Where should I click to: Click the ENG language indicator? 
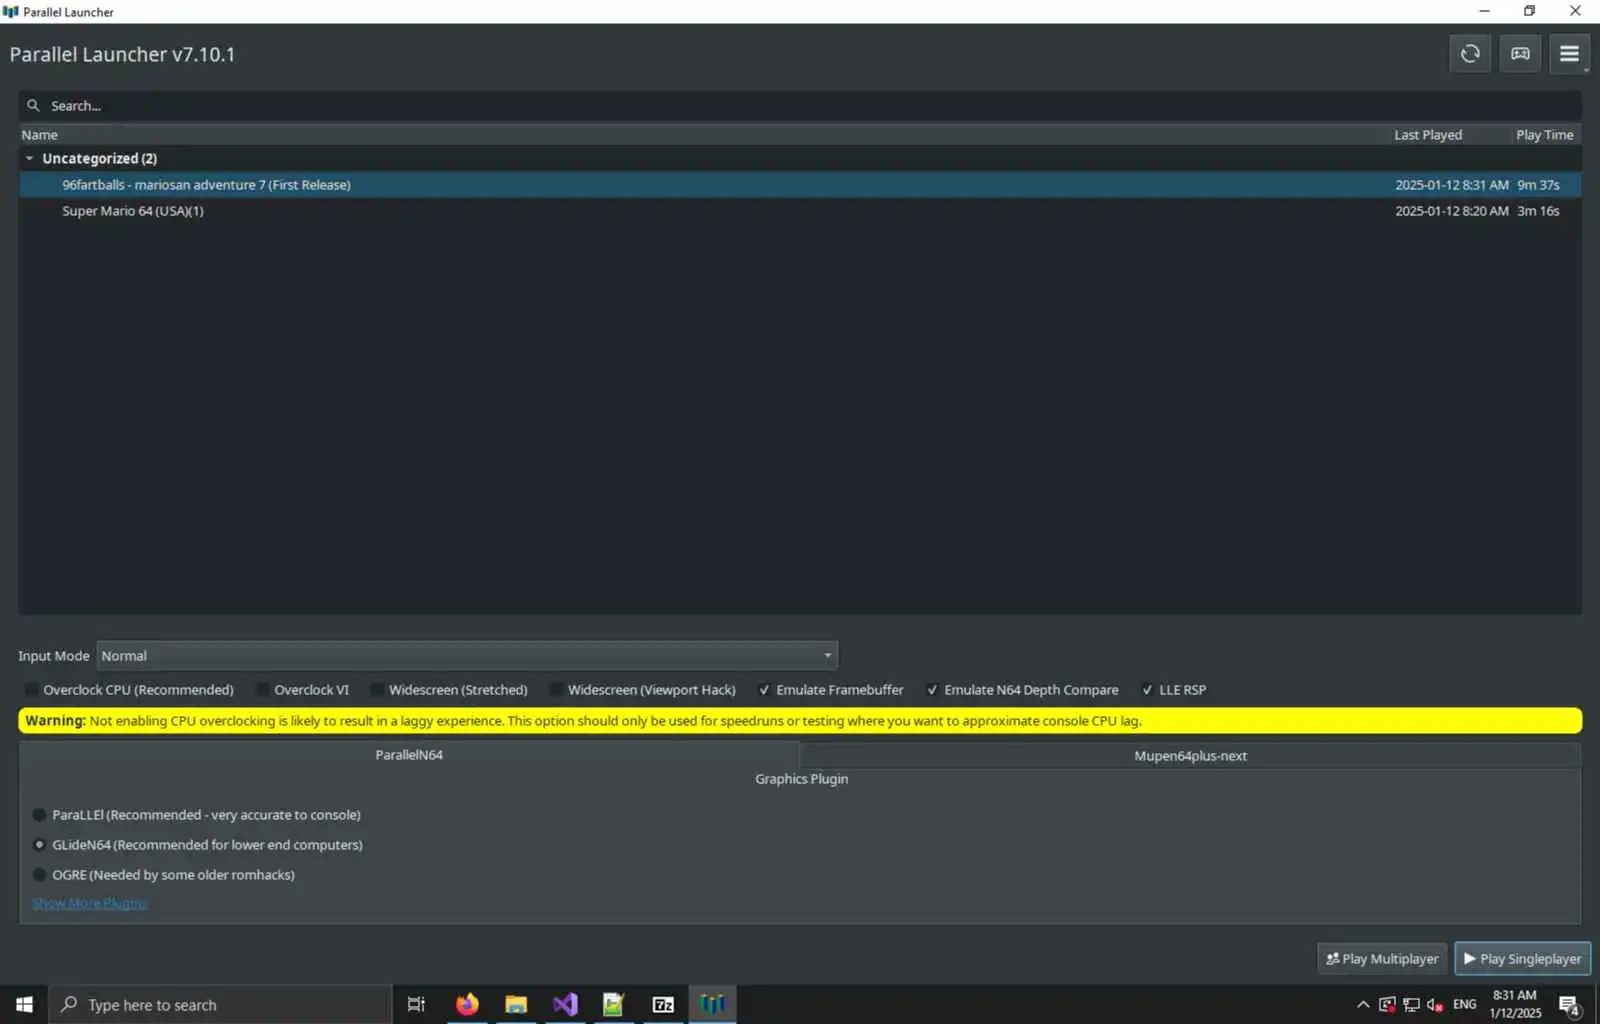point(1465,1004)
